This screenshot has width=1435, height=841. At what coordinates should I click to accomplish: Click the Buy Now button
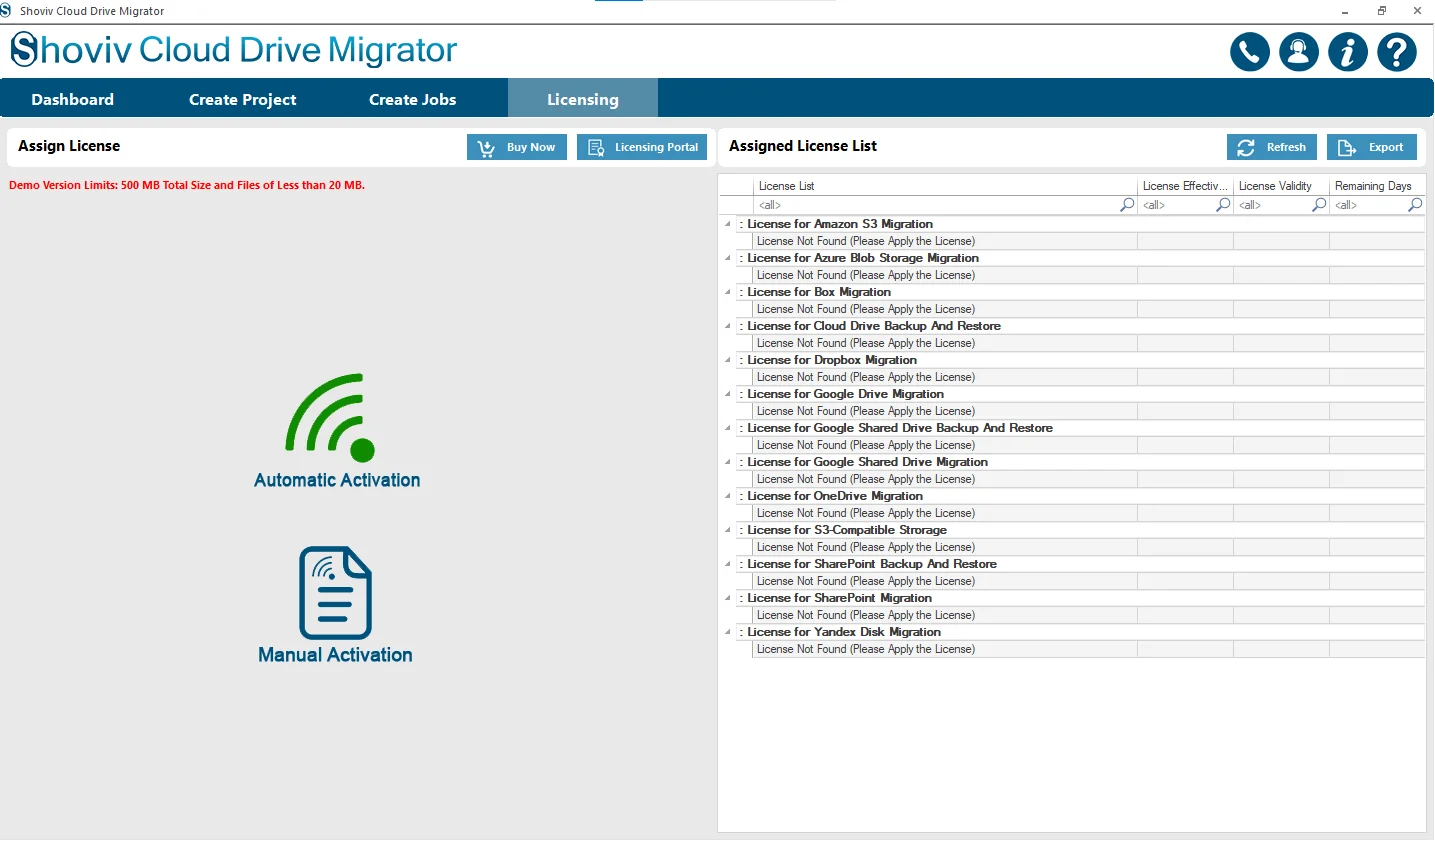click(x=517, y=147)
